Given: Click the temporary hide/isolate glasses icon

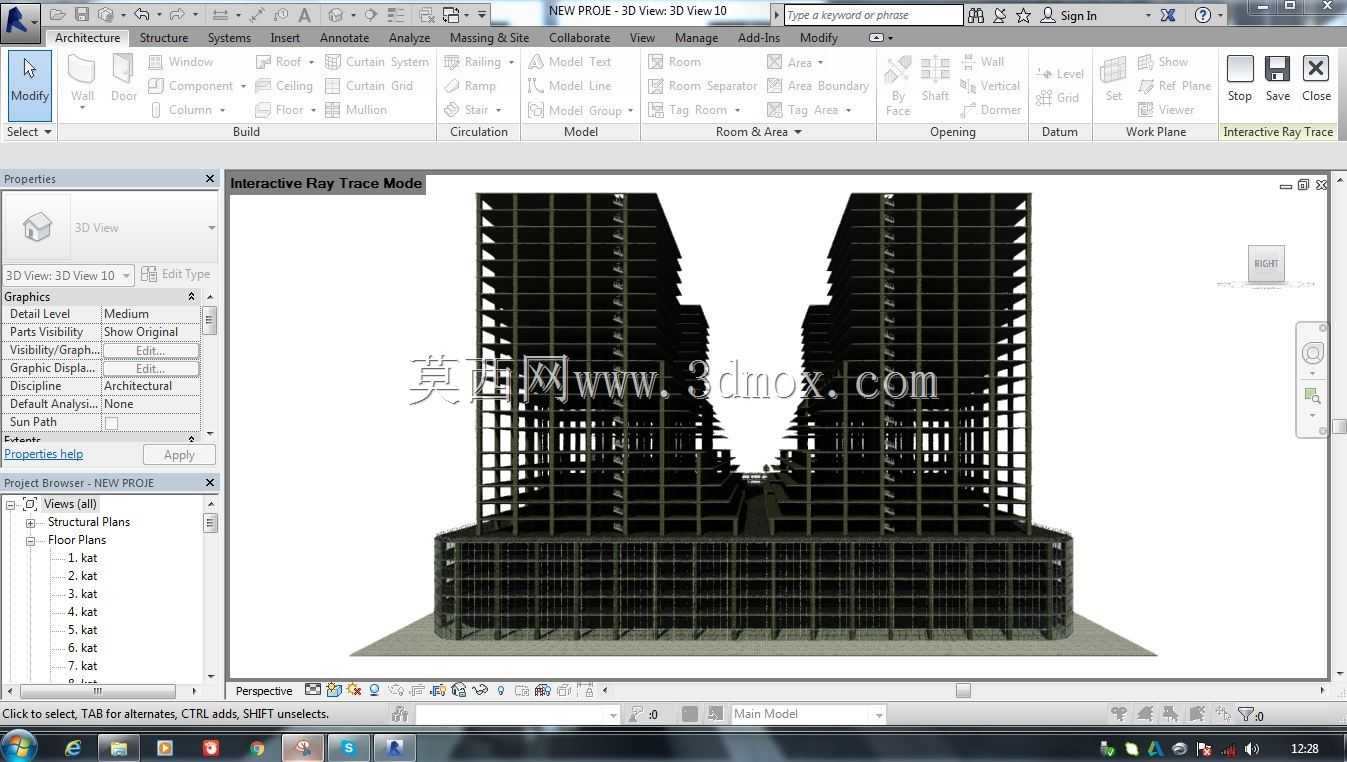Looking at the screenshot, I should (x=480, y=690).
